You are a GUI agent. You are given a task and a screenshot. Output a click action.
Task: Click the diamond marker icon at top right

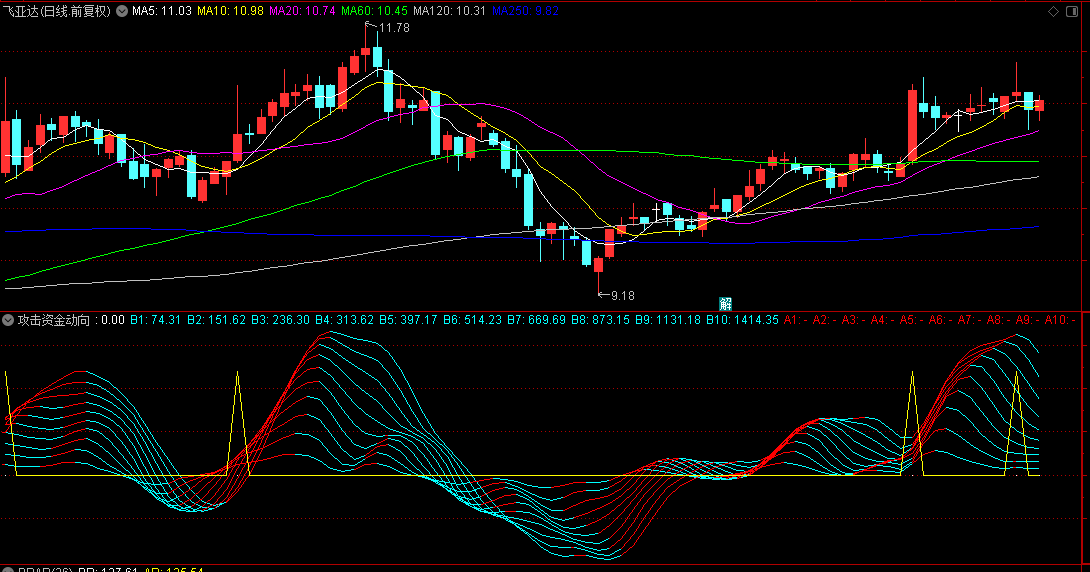pyautogui.click(x=1053, y=11)
